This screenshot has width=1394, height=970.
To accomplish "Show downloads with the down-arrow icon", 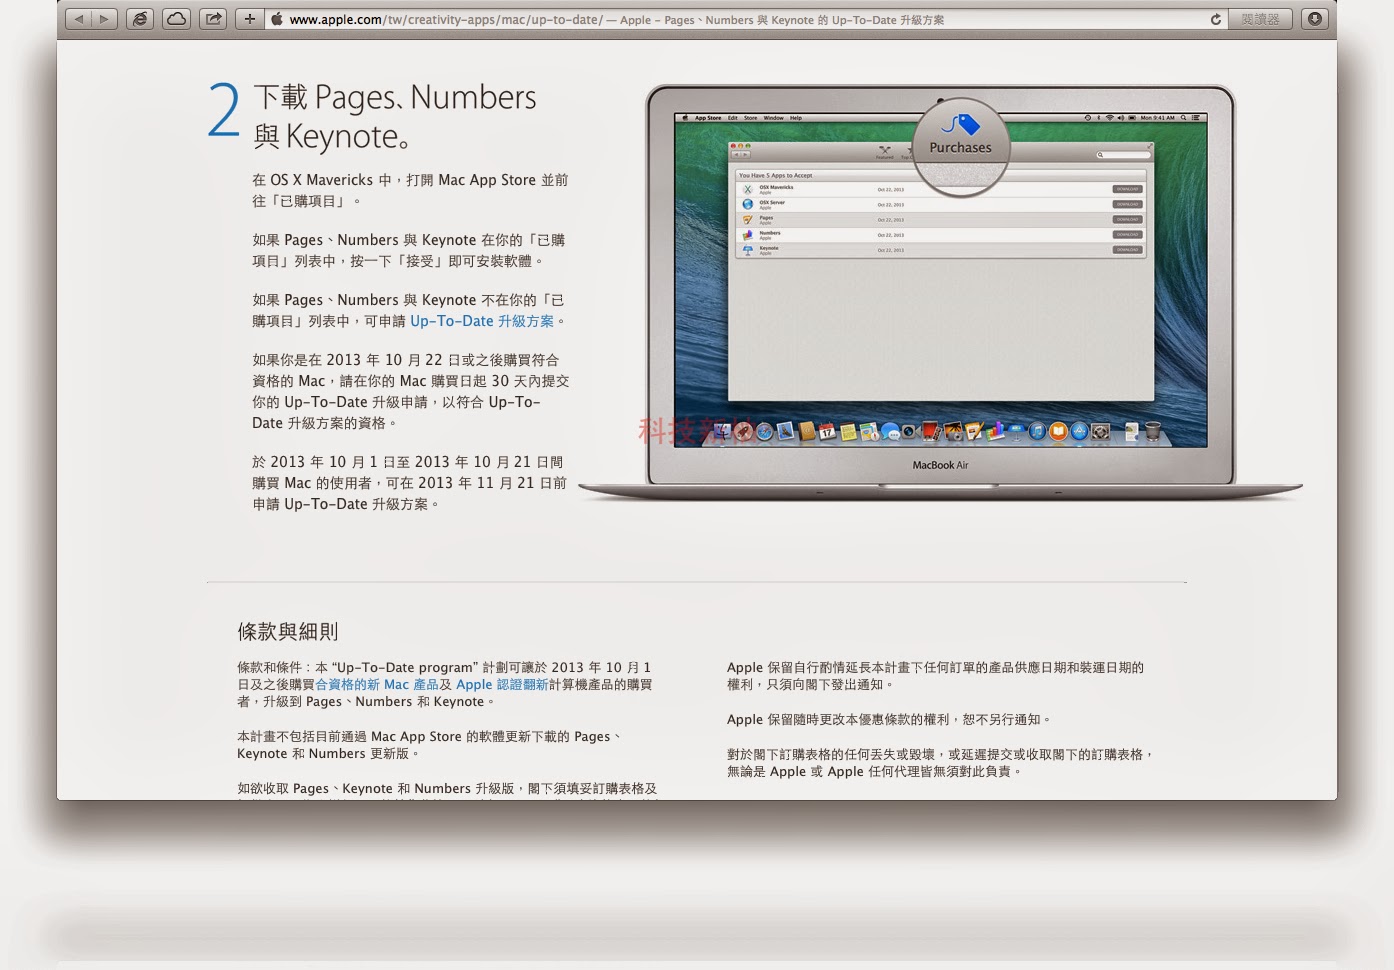I will 1314,19.
